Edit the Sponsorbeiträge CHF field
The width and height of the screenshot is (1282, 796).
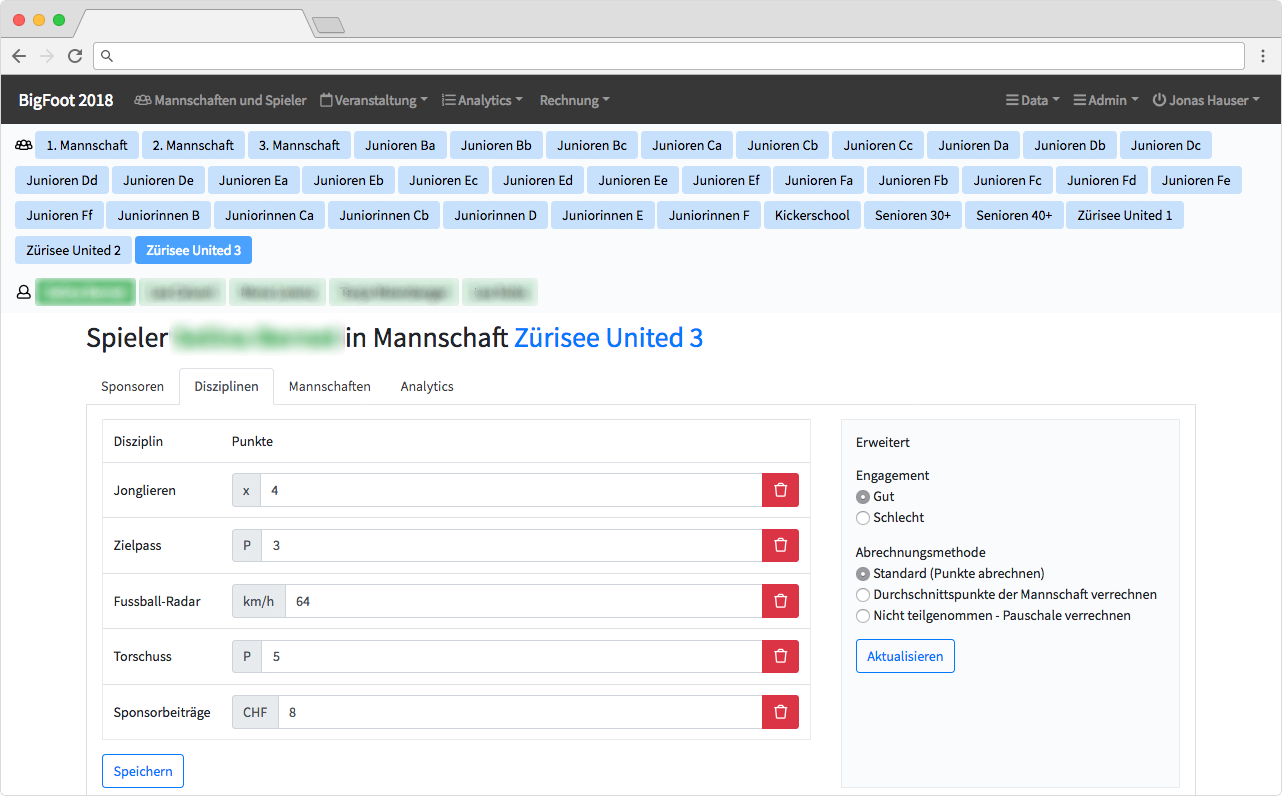521,712
